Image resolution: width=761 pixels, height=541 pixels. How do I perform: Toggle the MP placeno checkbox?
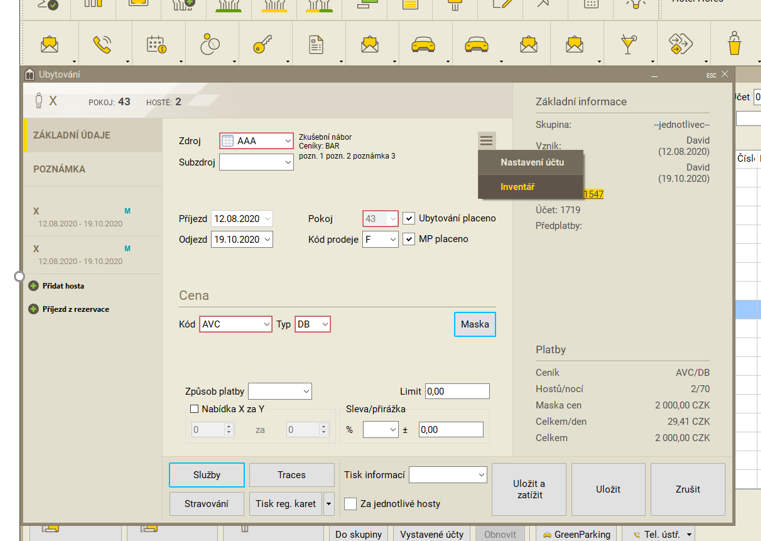(x=409, y=239)
